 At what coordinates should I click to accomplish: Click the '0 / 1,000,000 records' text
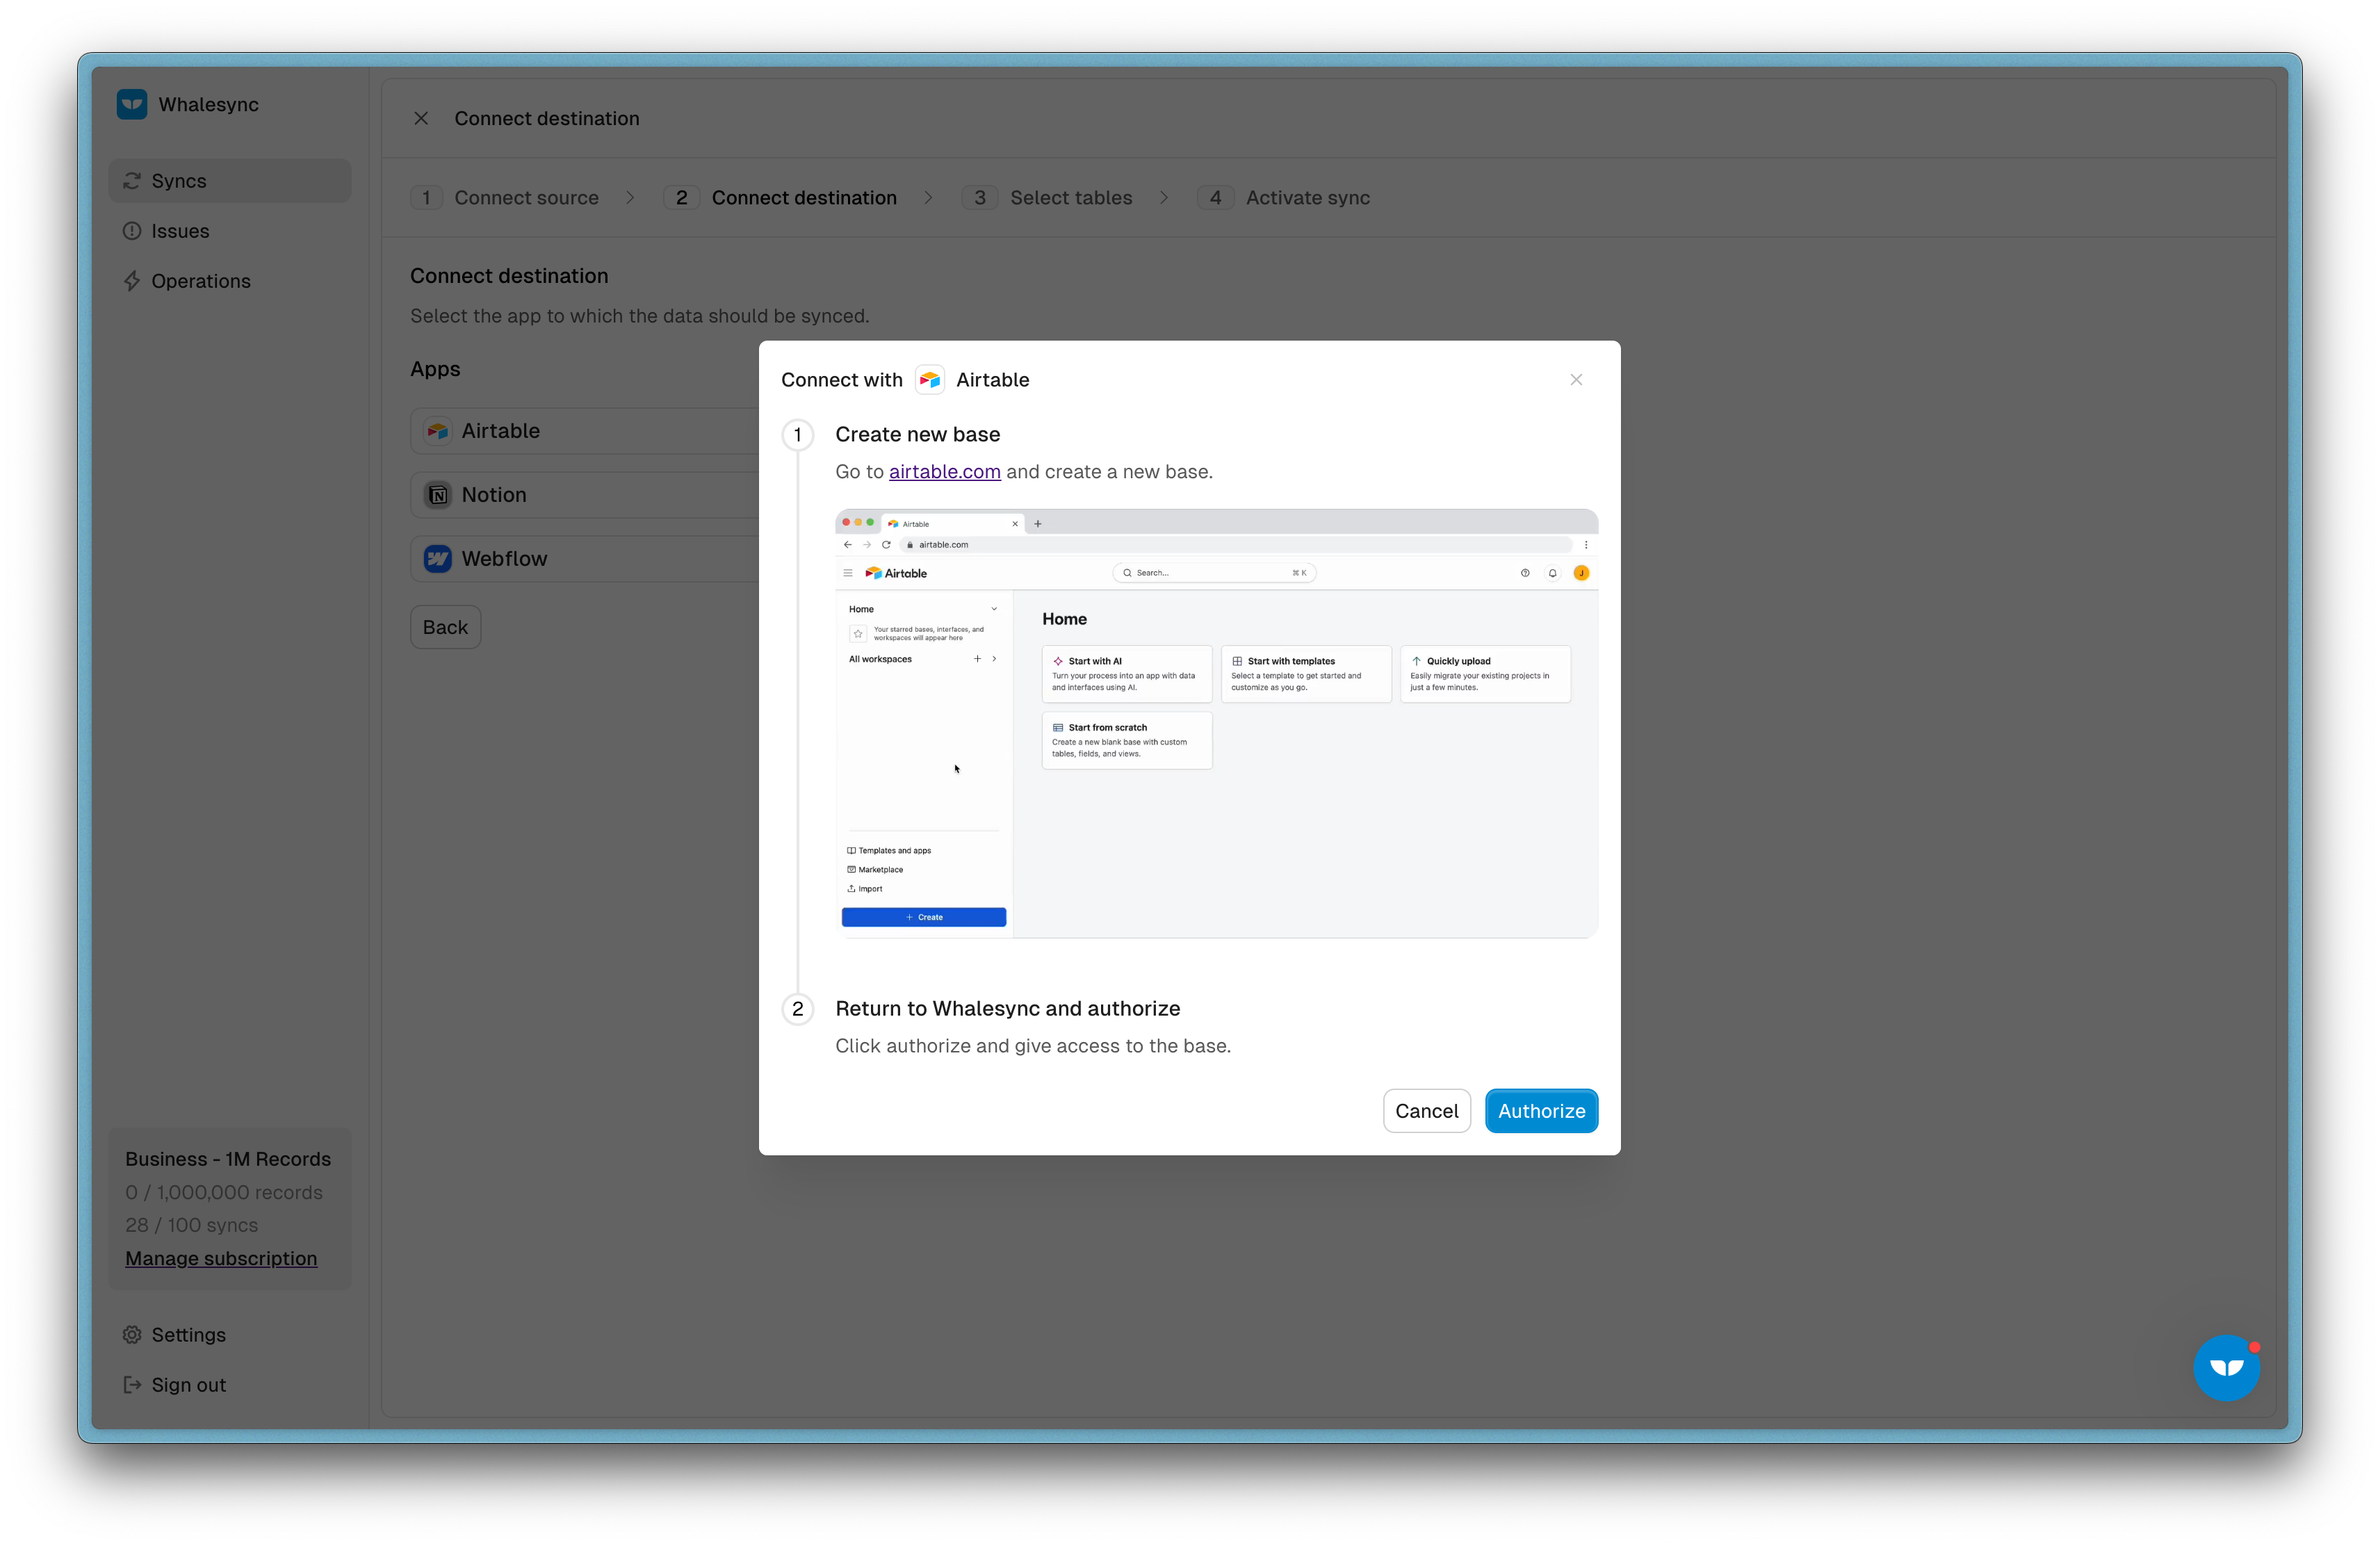click(x=224, y=1192)
